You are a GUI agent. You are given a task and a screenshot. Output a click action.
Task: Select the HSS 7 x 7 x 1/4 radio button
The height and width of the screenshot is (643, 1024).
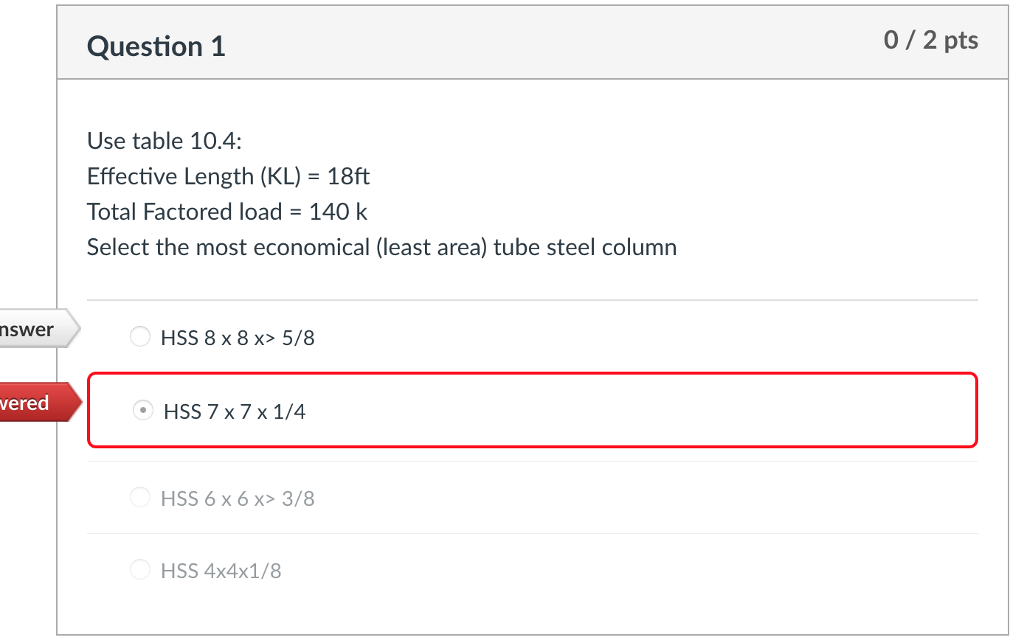point(141,410)
